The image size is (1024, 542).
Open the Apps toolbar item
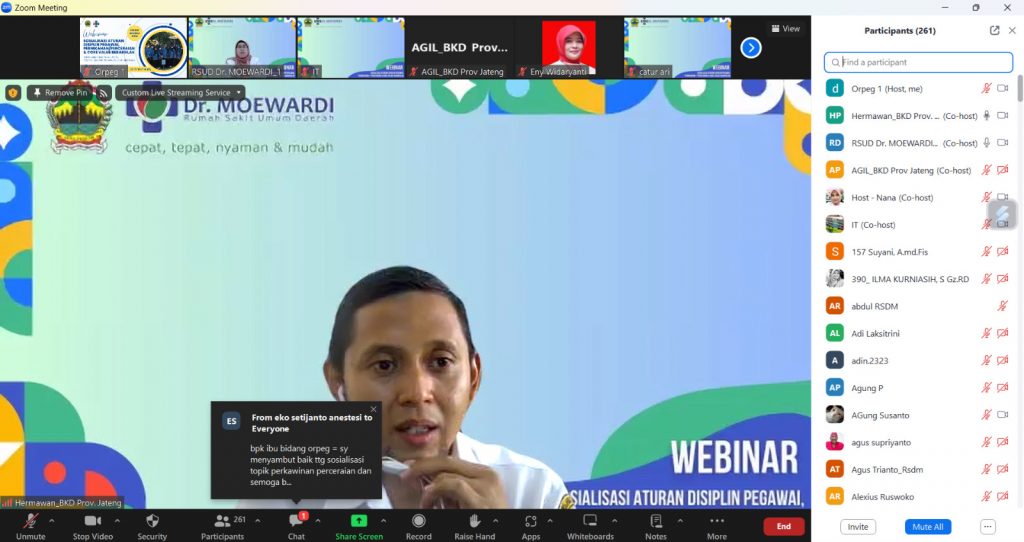(x=531, y=521)
